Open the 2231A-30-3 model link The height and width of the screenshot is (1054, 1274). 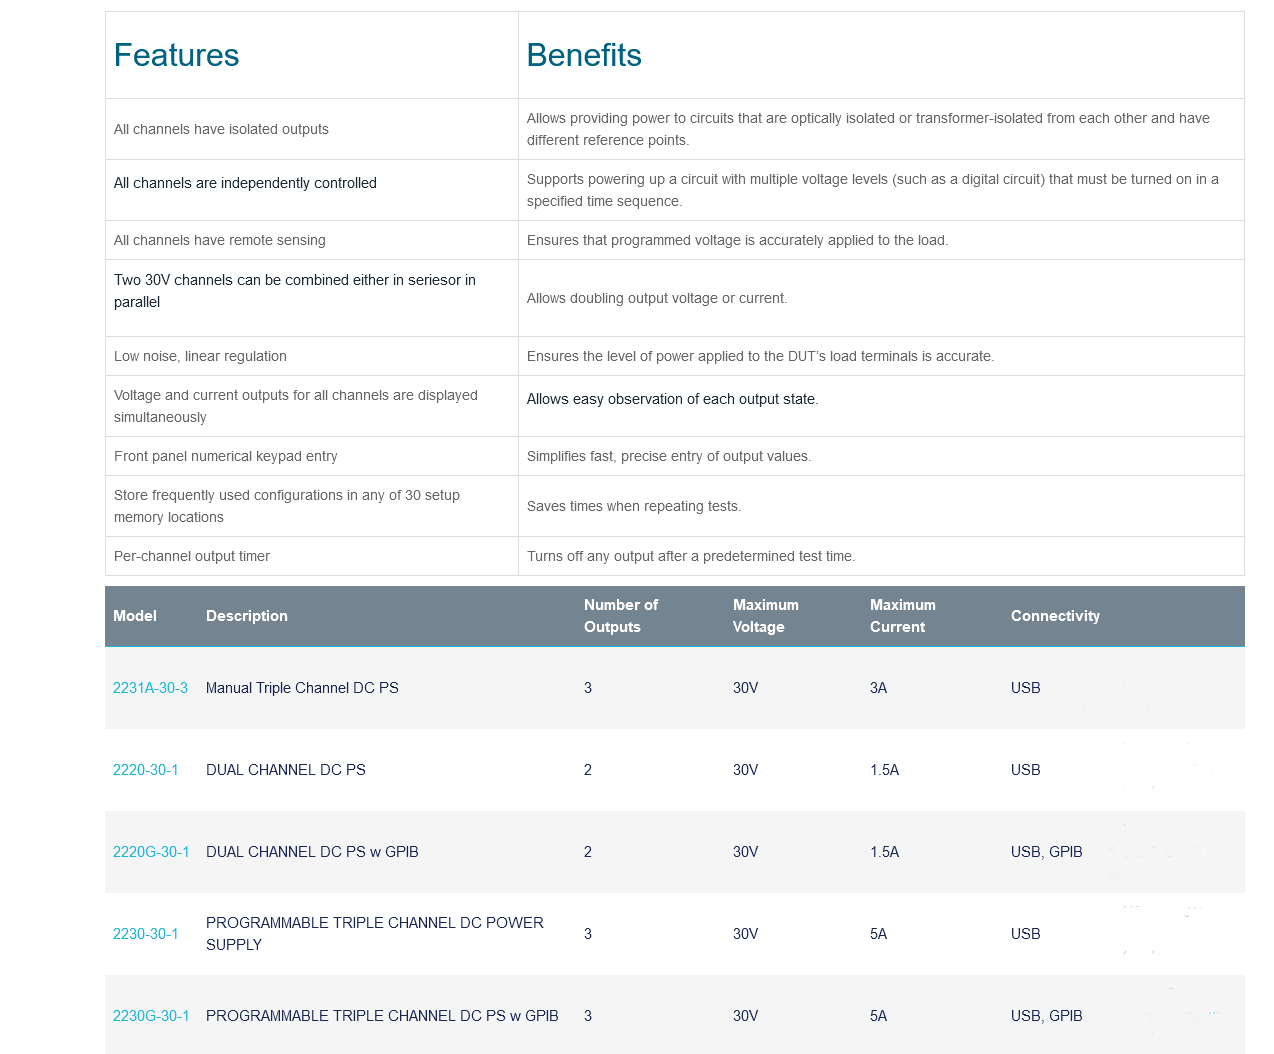pyautogui.click(x=150, y=688)
